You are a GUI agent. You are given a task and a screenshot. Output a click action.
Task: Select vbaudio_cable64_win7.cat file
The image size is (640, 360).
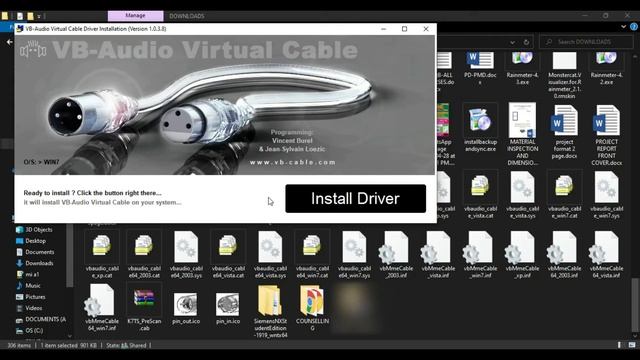312,254
